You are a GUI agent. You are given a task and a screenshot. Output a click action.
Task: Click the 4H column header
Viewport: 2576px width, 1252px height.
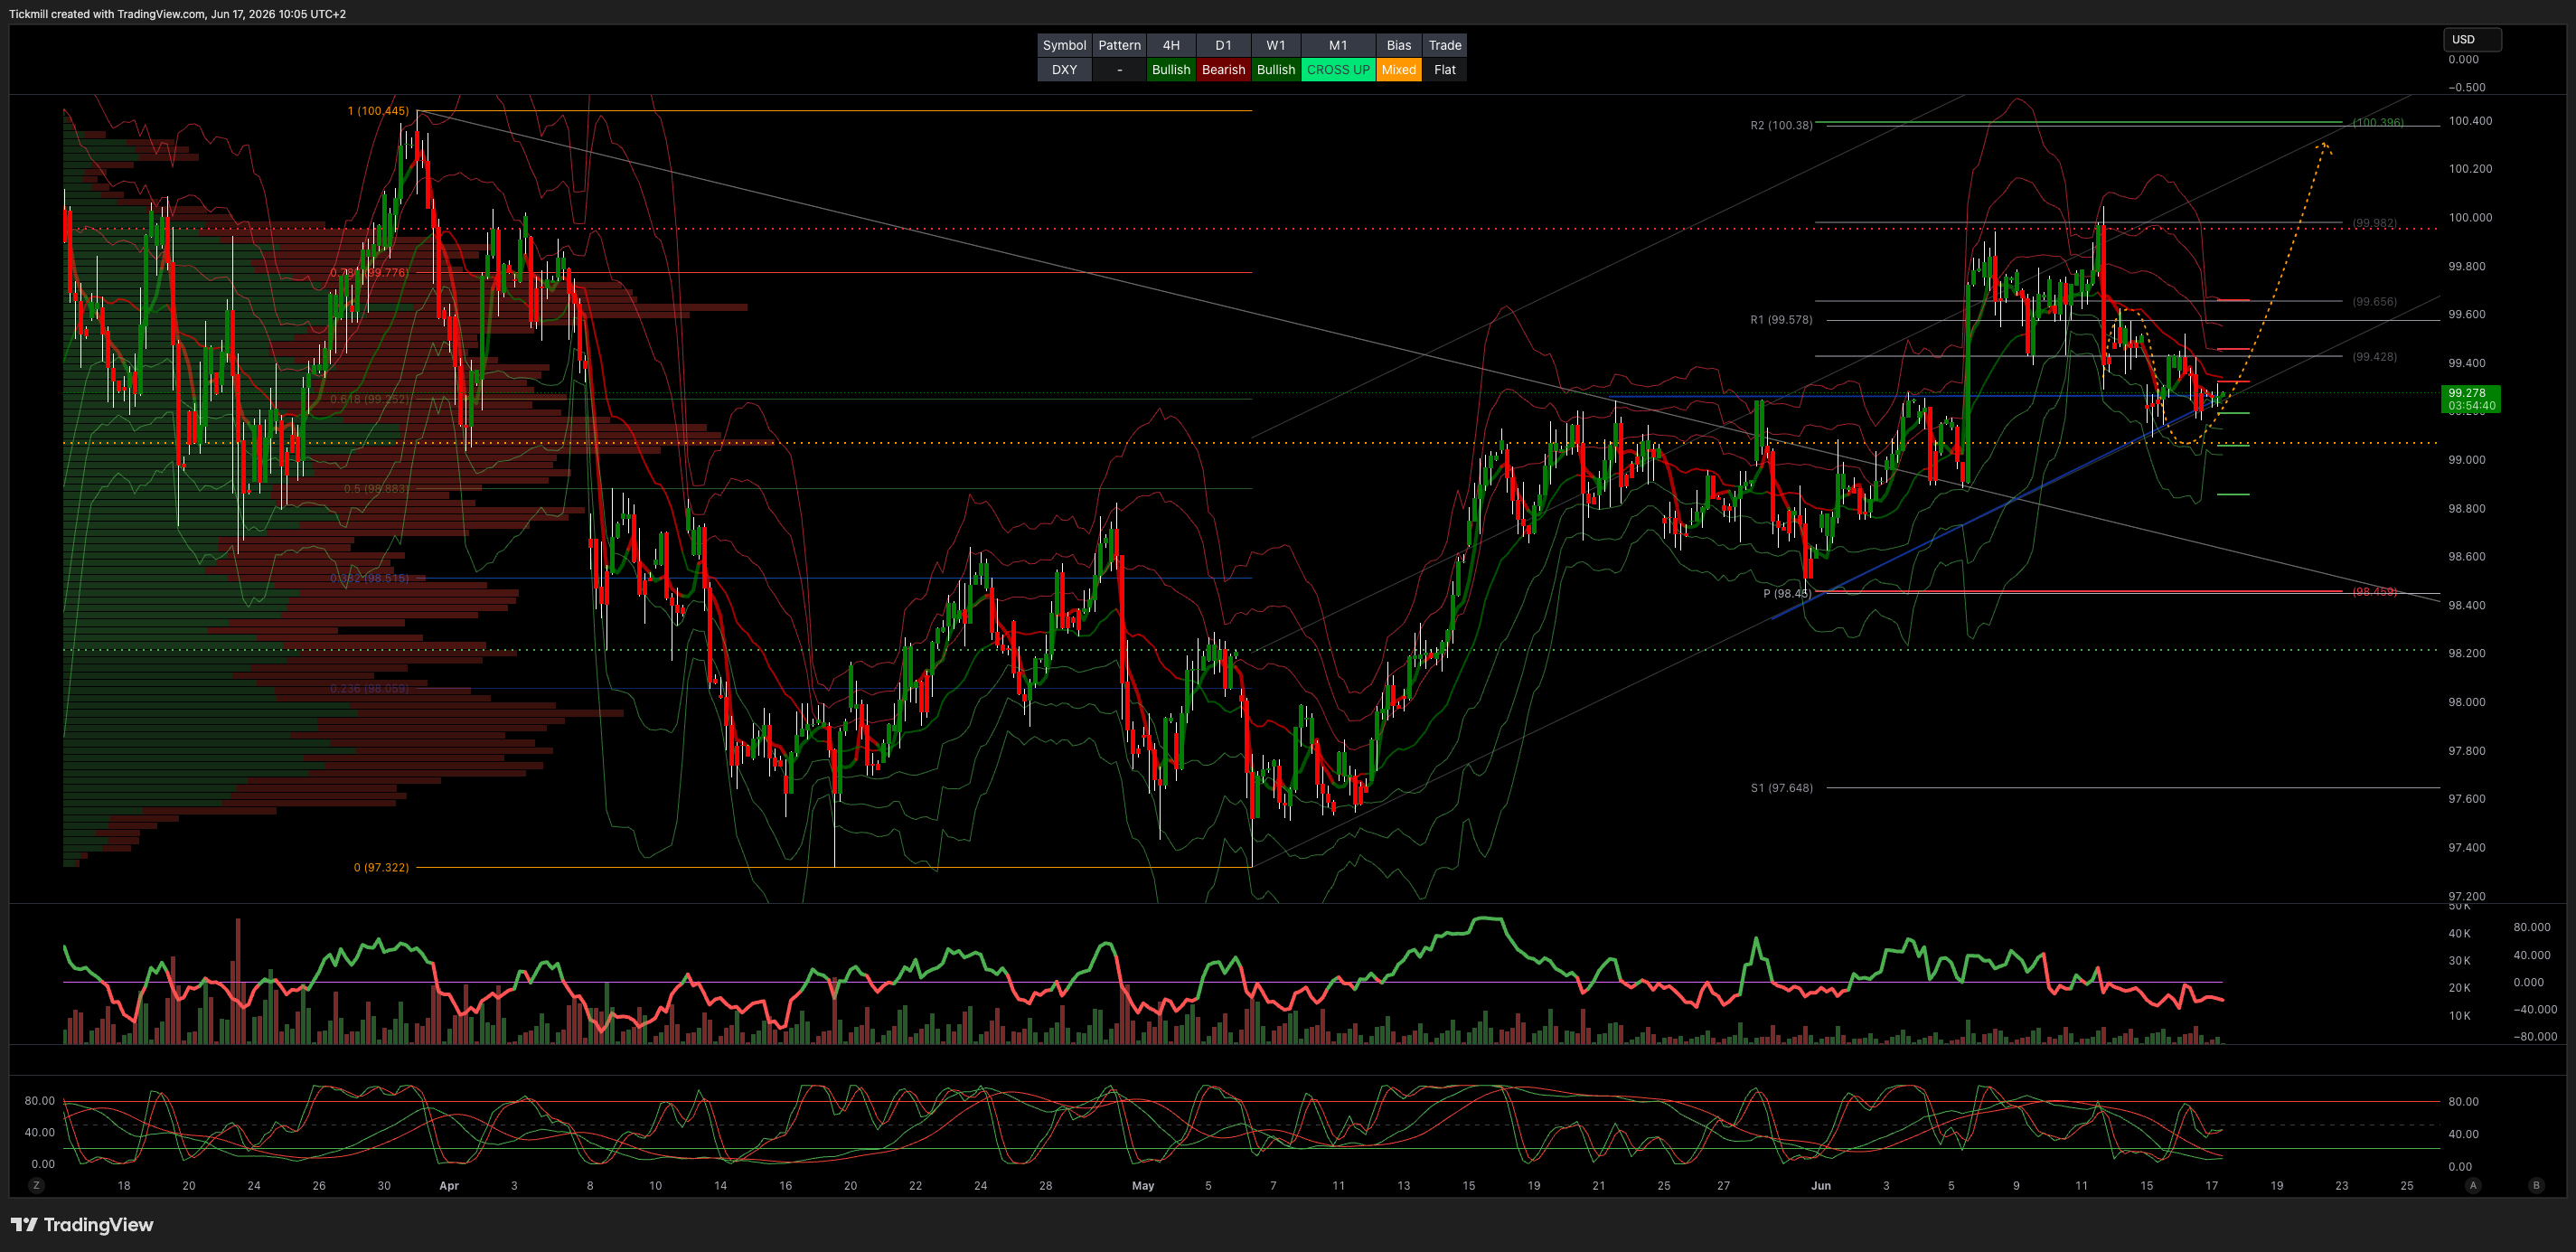click(1171, 45)
